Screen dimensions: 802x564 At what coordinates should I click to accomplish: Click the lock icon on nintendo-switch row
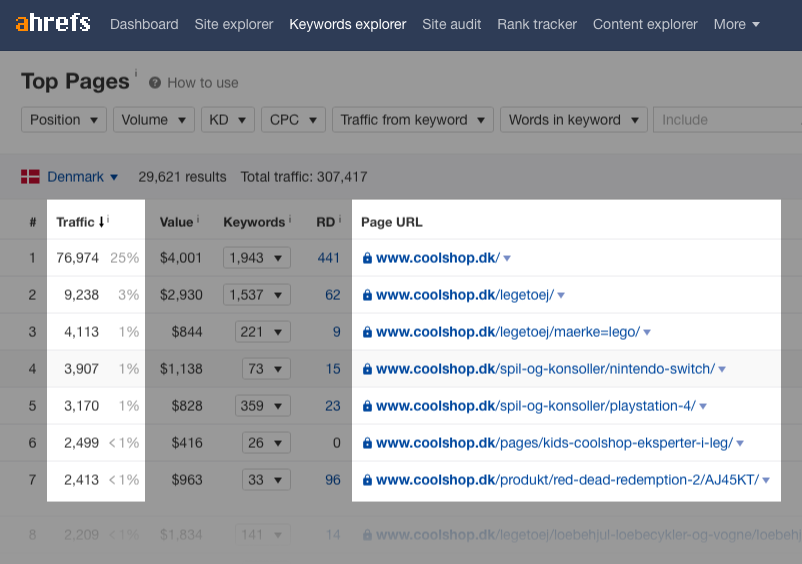point(367,369)
